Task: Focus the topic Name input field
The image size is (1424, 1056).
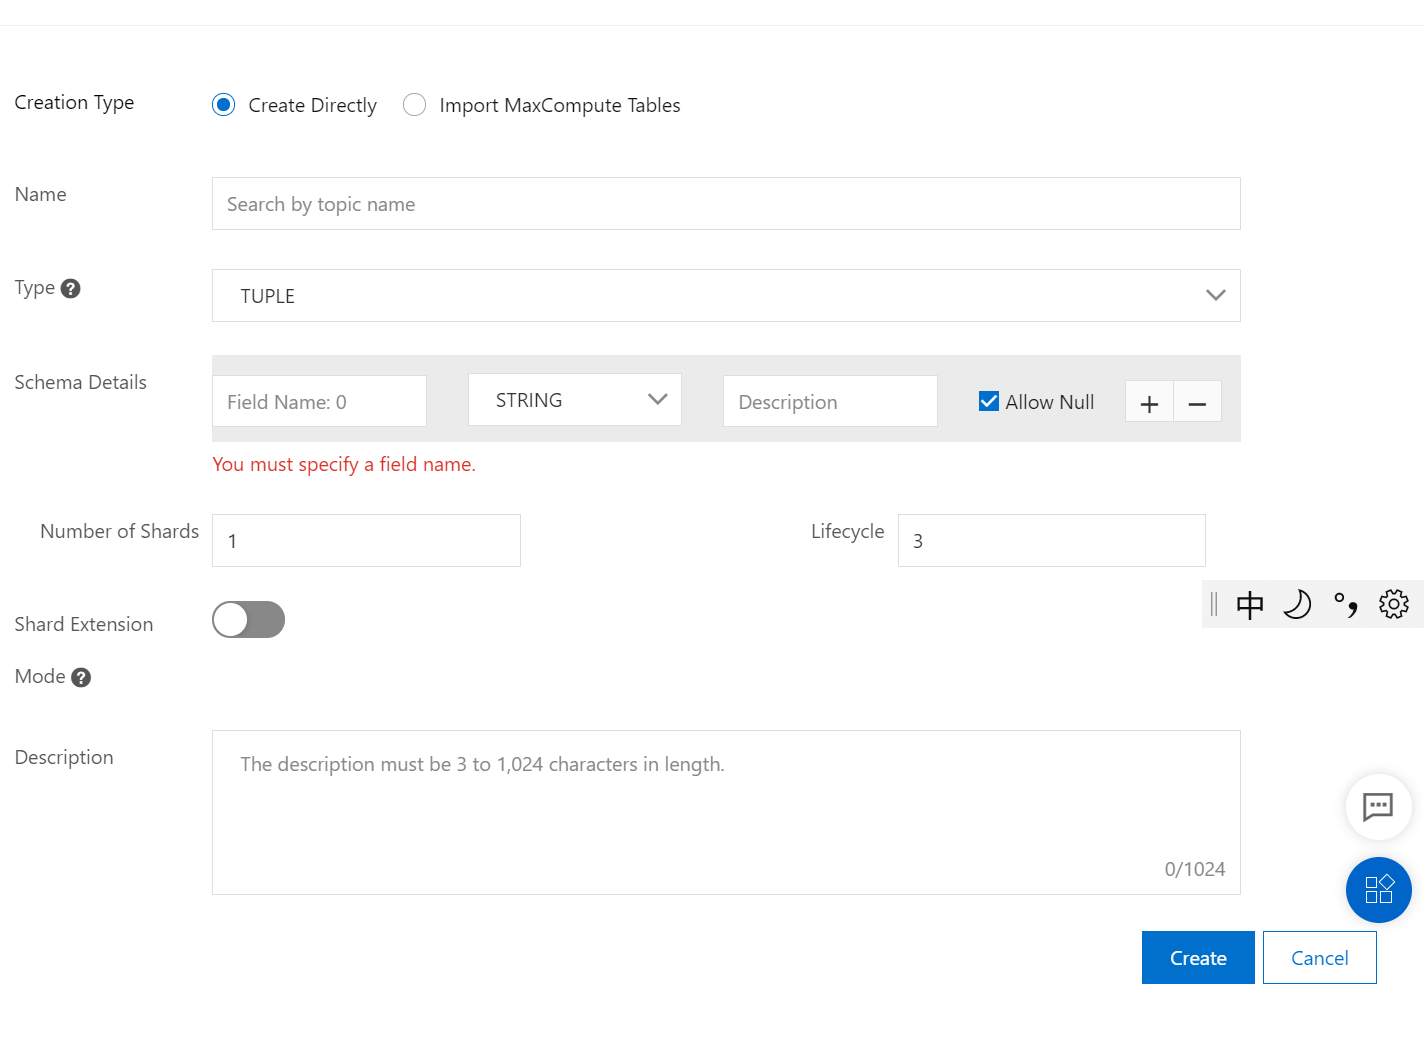Action: tap(726, 204)
